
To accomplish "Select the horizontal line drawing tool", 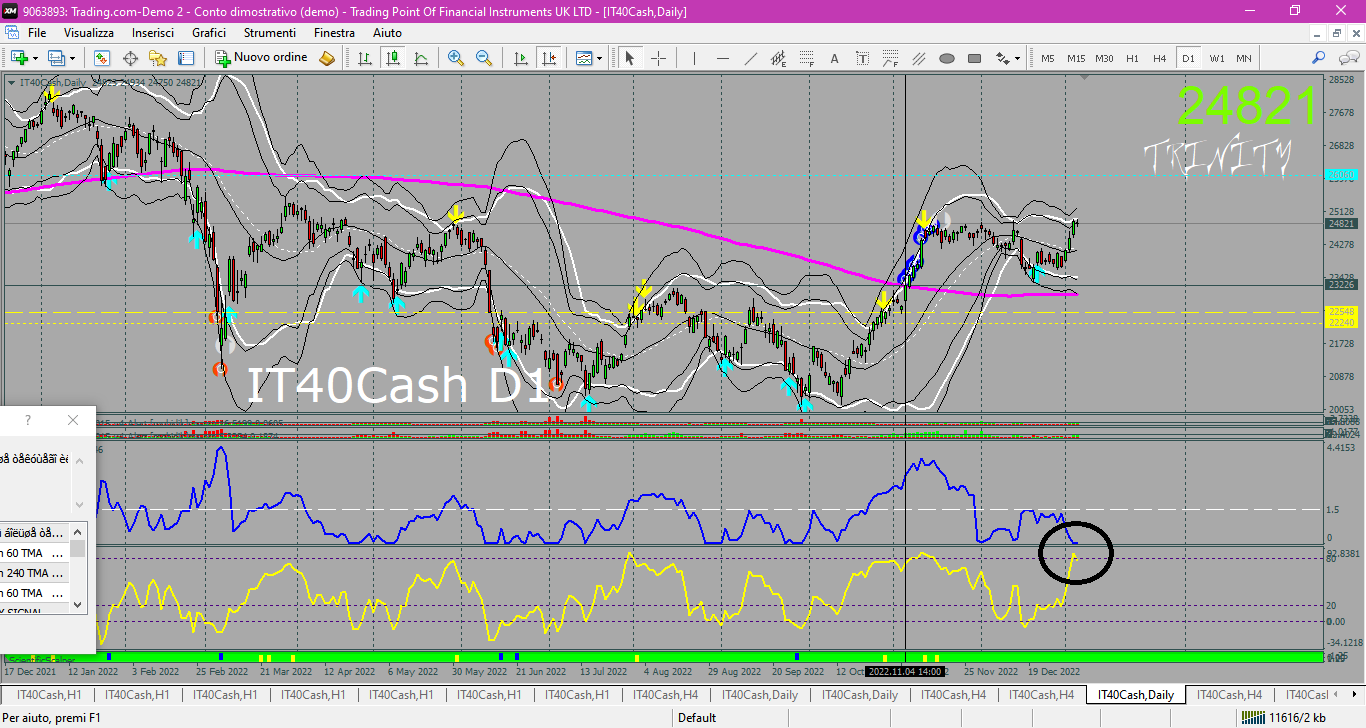I will pyautogui.click(x=723, y=58).
